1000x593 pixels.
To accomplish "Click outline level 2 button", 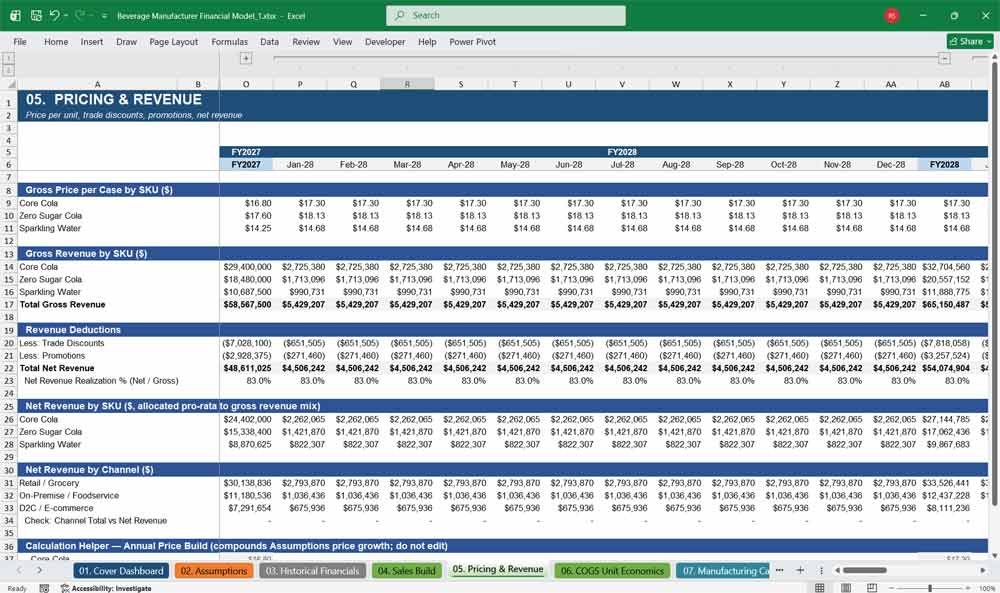I will [8, 69].
